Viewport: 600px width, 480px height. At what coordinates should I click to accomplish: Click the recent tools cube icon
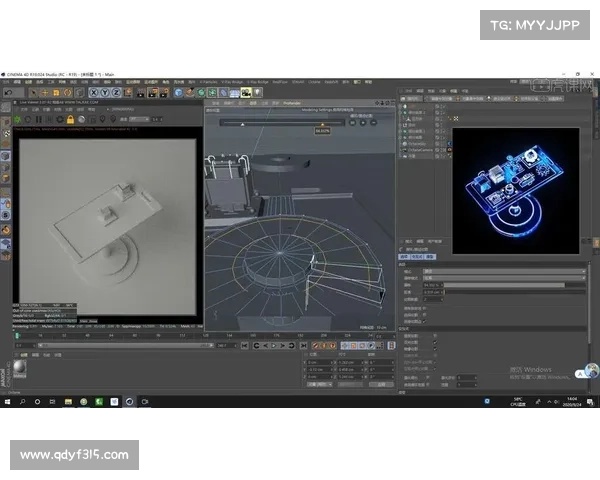(79, 93)
